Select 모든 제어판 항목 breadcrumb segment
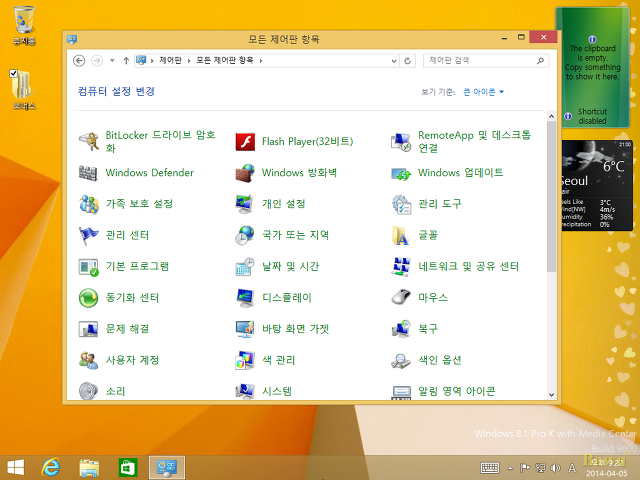This screenshot has width=640, height=480. [224, 60]
